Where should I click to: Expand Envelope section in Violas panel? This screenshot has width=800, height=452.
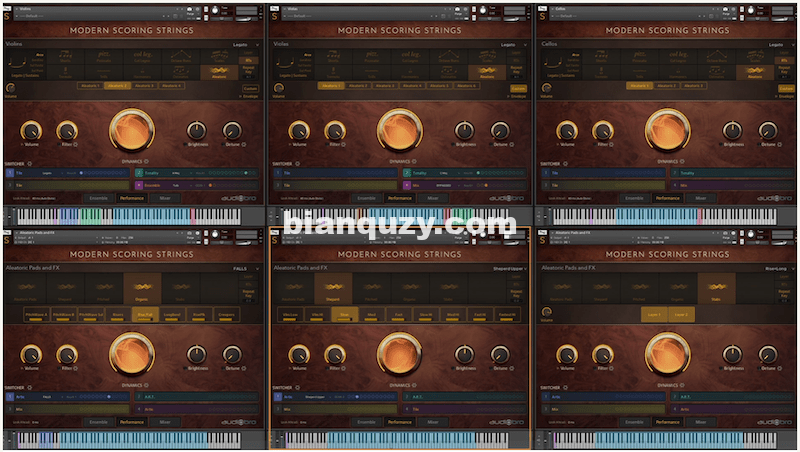click(x=517, y=96)
